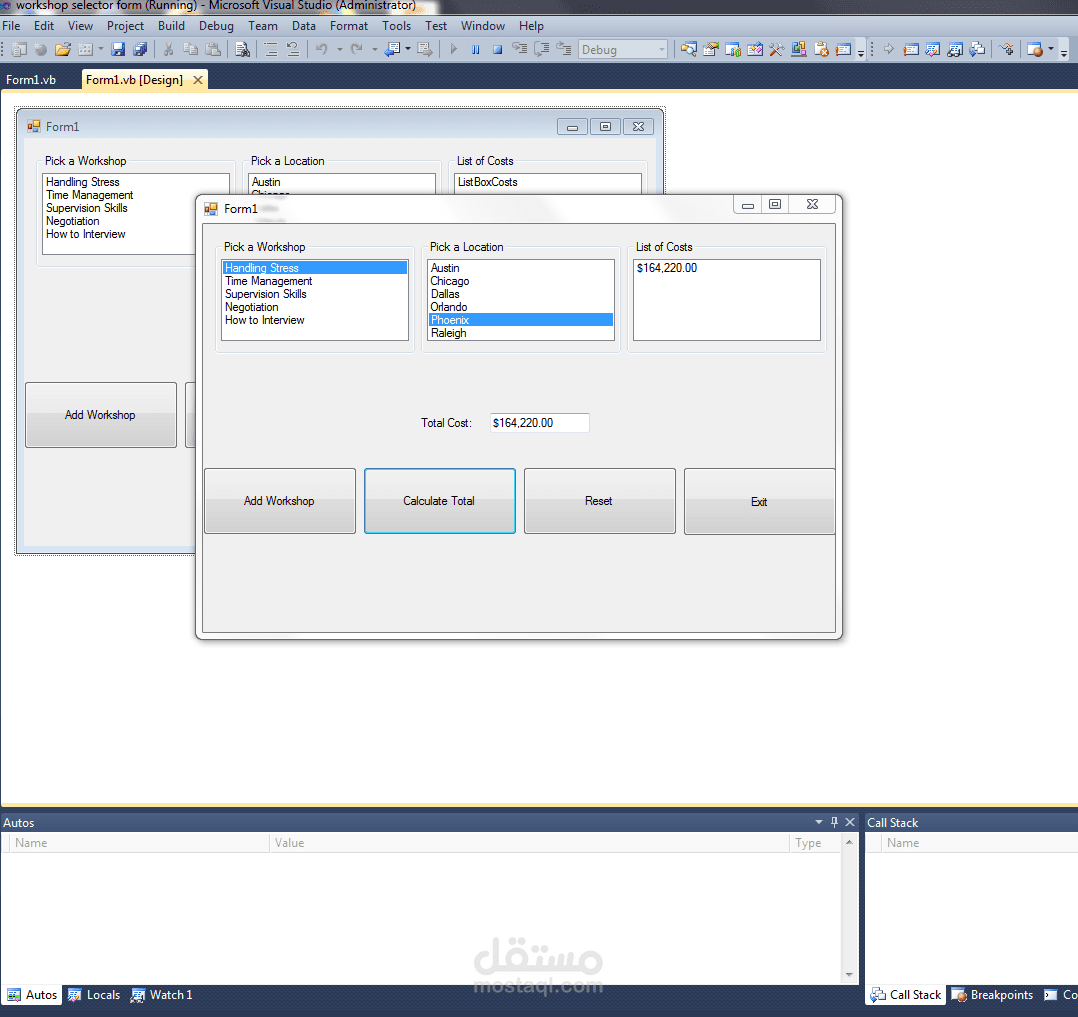Click the Break All pause icon
This screenshot has width=1078, height=1017.
click(x=476, y=49)
